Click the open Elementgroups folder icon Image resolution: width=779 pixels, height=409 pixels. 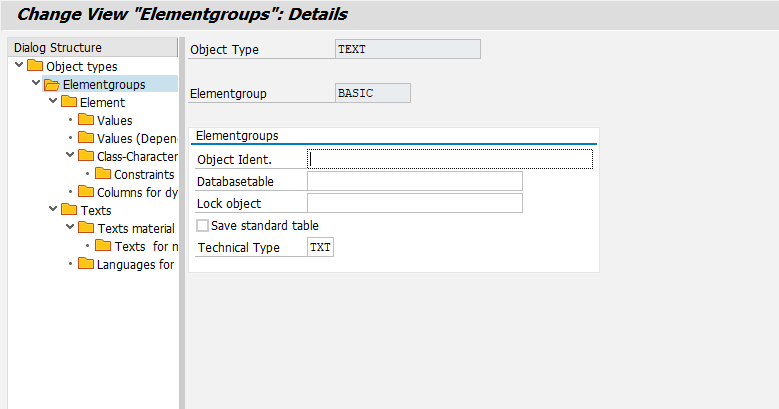click(x=52, y=84)
